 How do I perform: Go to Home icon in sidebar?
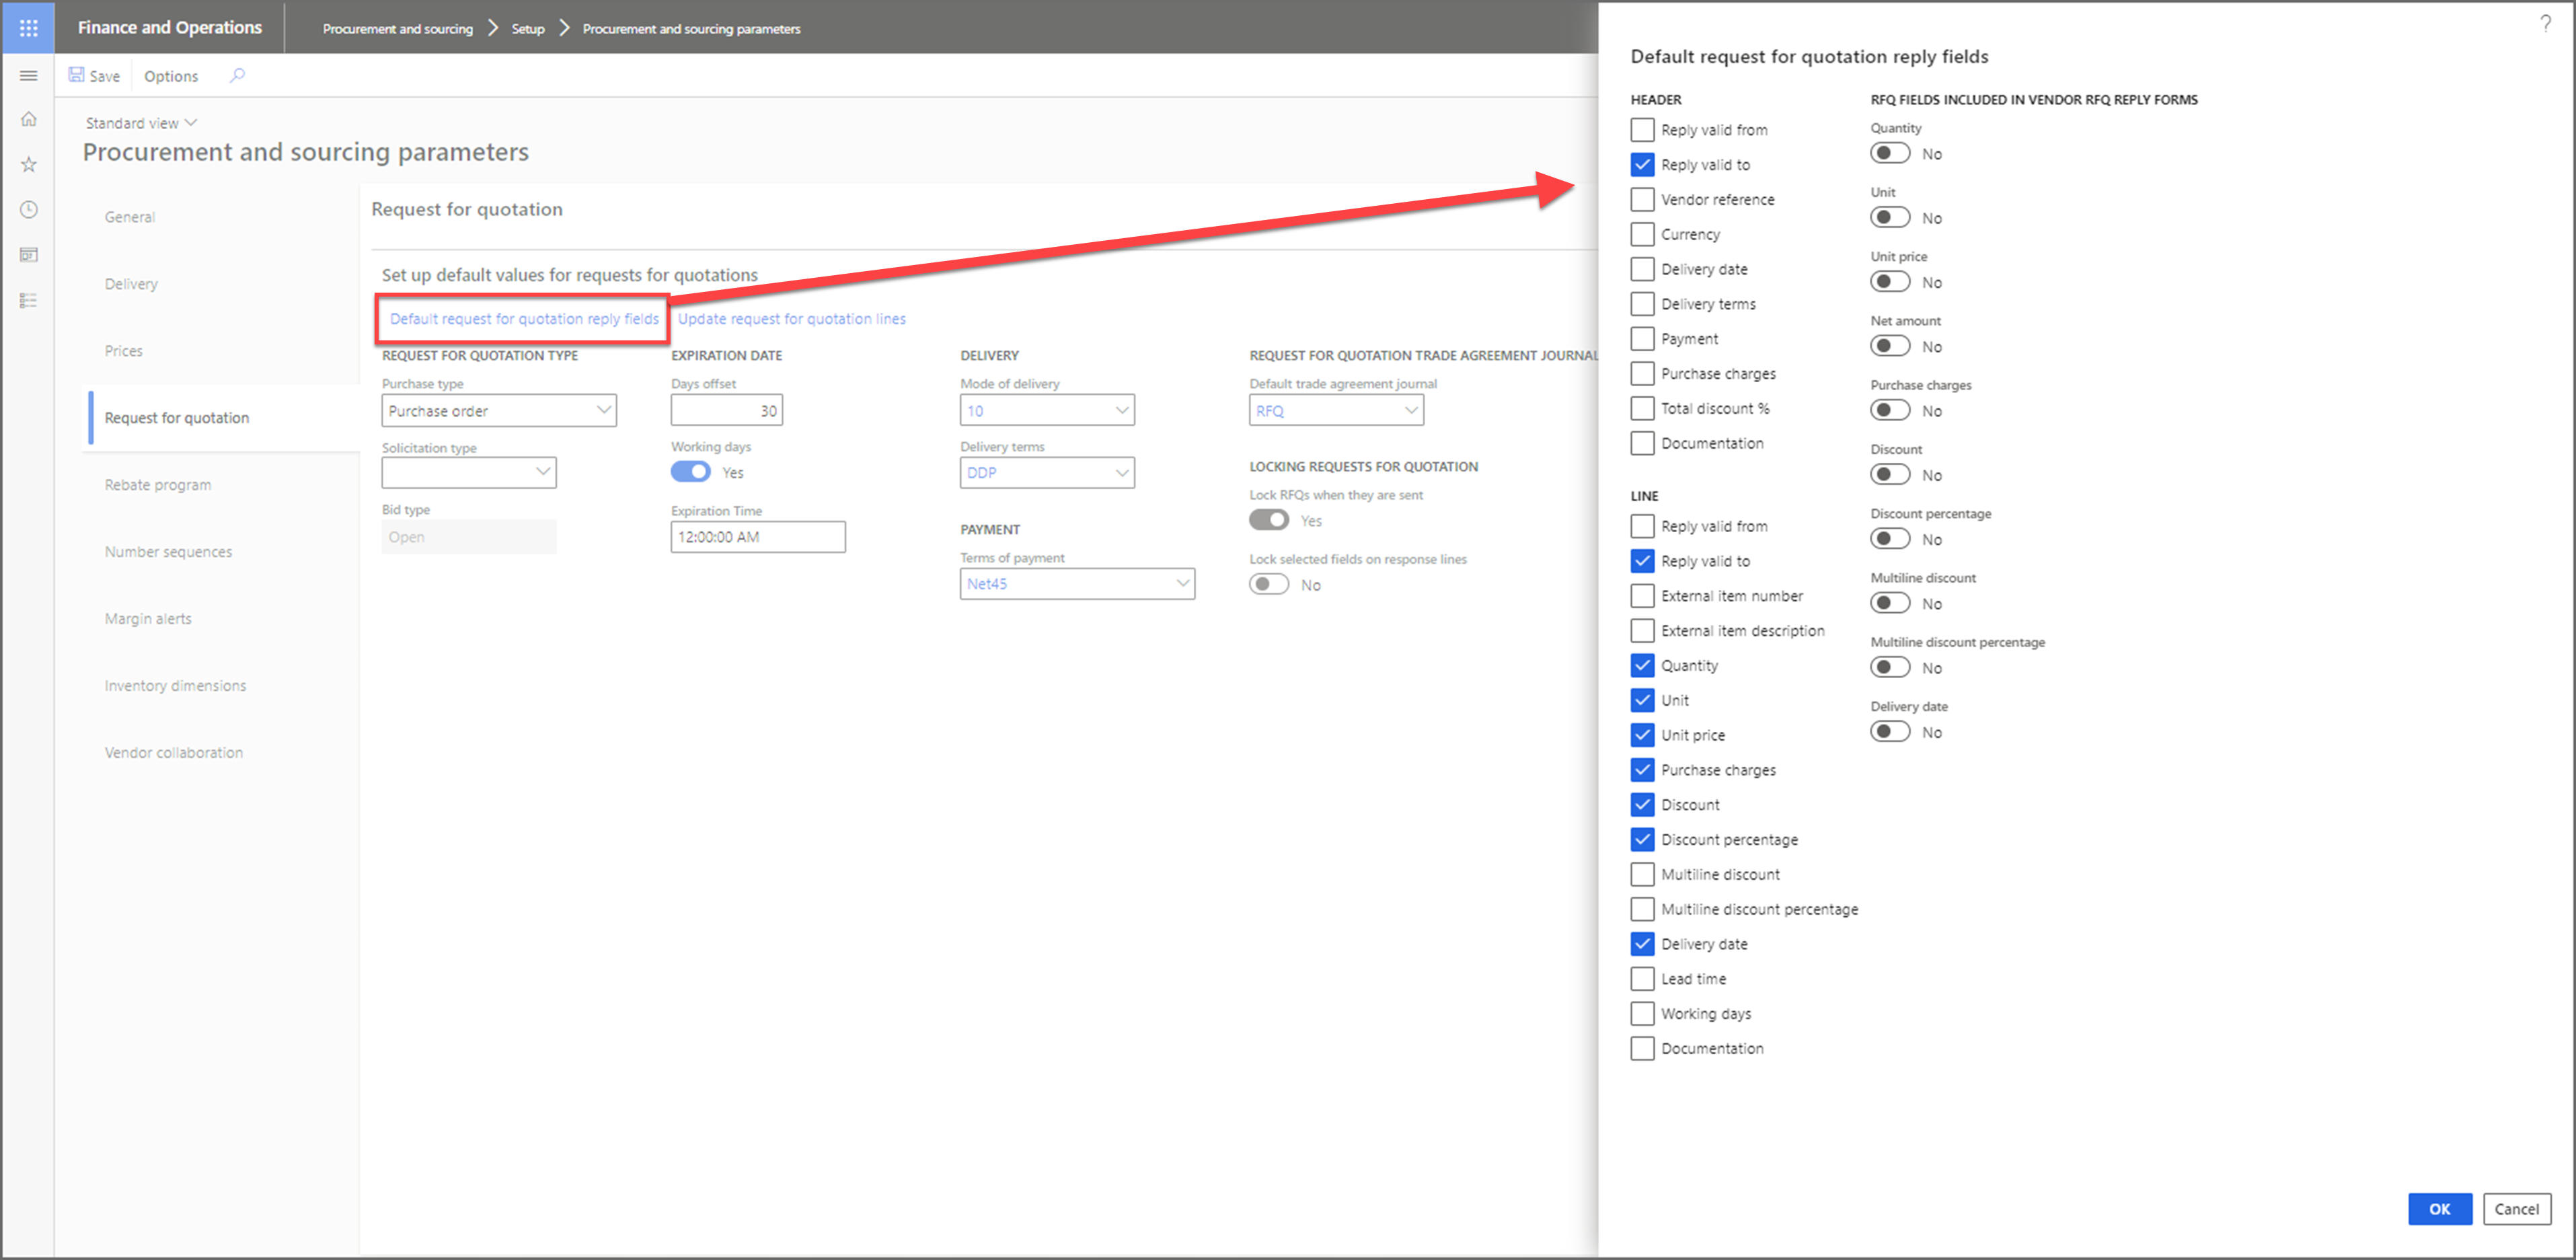pyautogui.click(x=29, y=119)
